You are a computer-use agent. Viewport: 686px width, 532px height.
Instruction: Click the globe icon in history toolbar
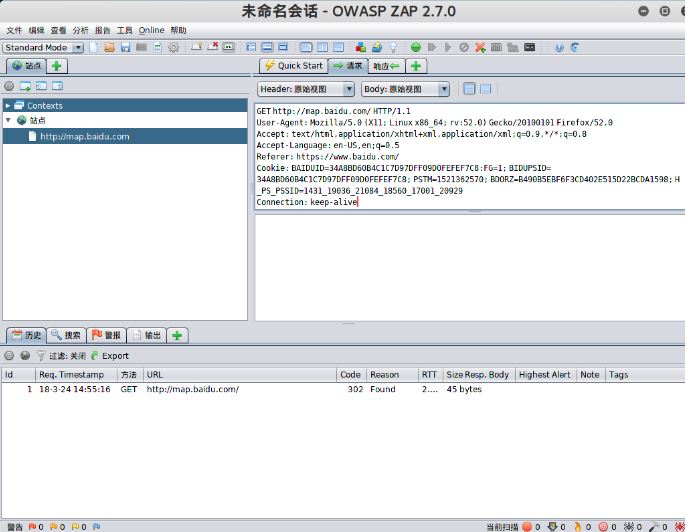coord(25,356)
